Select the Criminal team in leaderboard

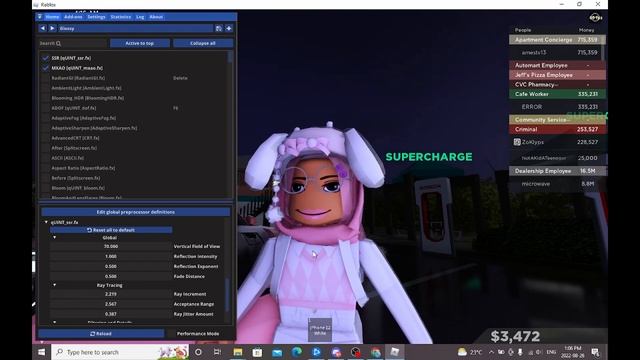coord(557,129)
